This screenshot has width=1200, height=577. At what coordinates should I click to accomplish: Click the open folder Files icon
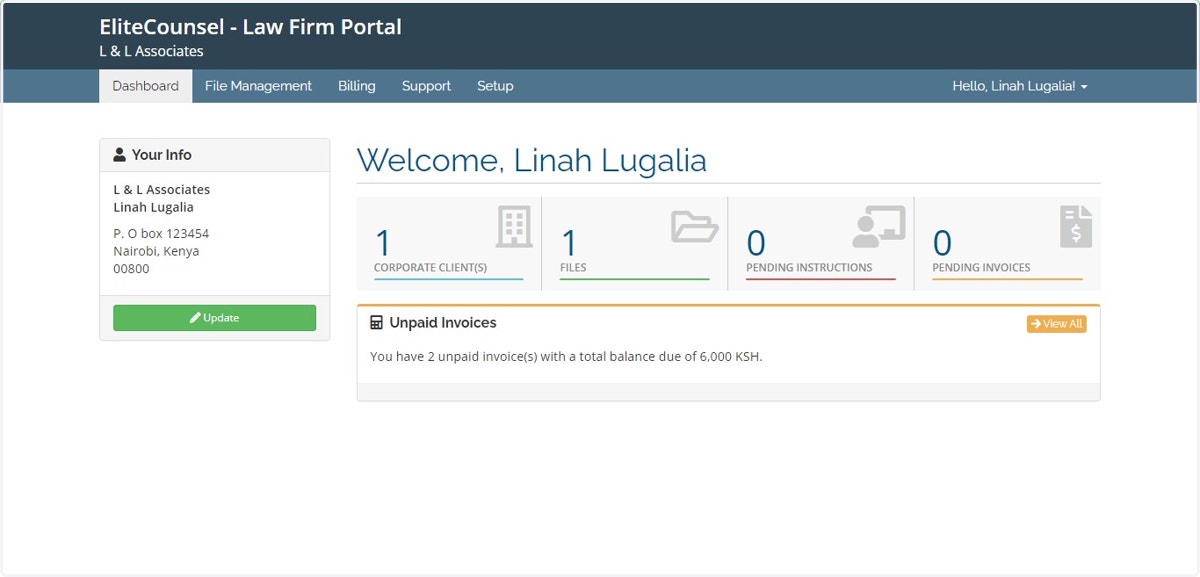[x=694, y=227]
